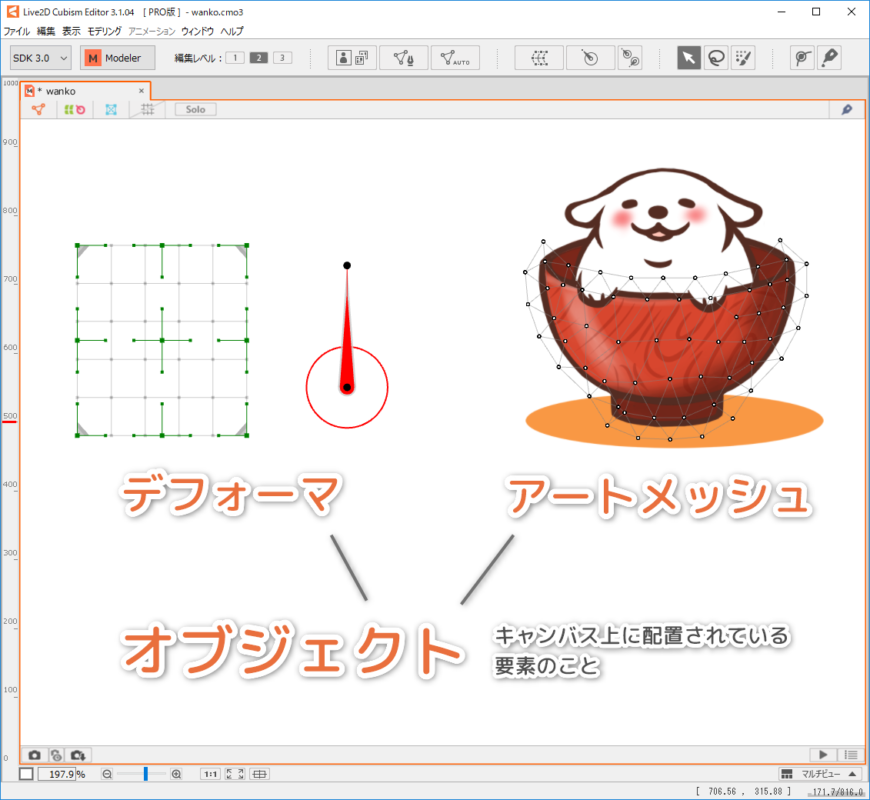Zoom out with the minus magnifier

[107, 774]
